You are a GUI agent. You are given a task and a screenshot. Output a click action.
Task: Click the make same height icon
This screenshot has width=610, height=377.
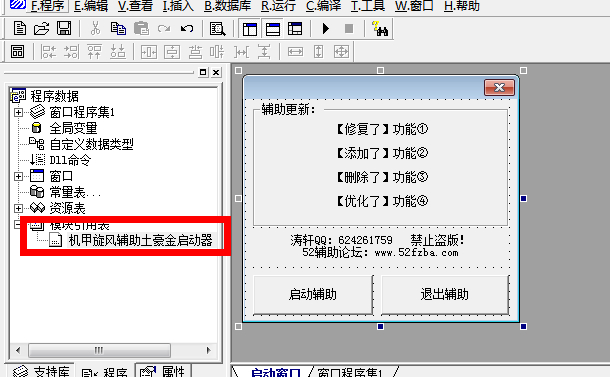click(x=318, y=51)
